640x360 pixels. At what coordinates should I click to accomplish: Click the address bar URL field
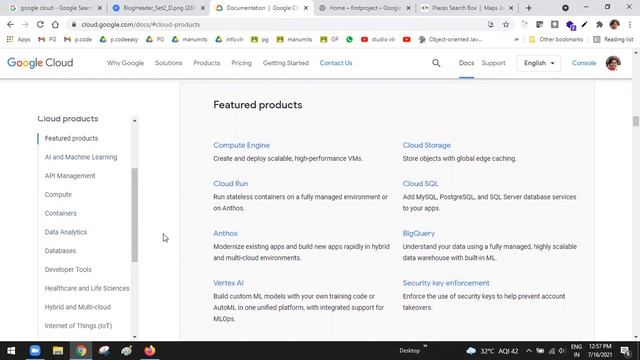coord(278,24)
